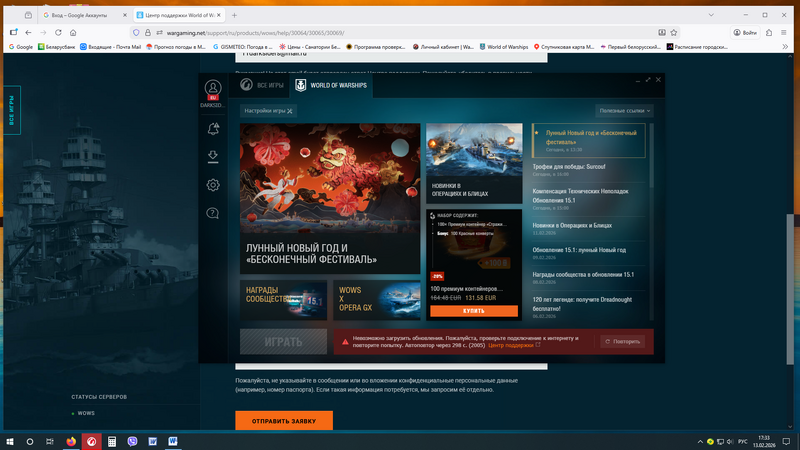
Task: Open the Настройки игры menu
Action: [269, 111]
